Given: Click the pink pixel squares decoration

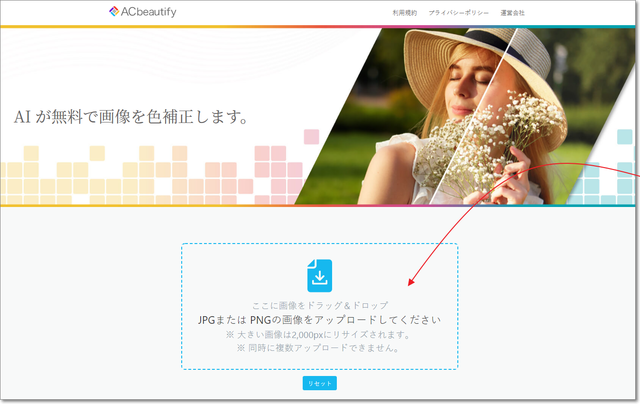Looking at the screenshot, I should (275, 165).
